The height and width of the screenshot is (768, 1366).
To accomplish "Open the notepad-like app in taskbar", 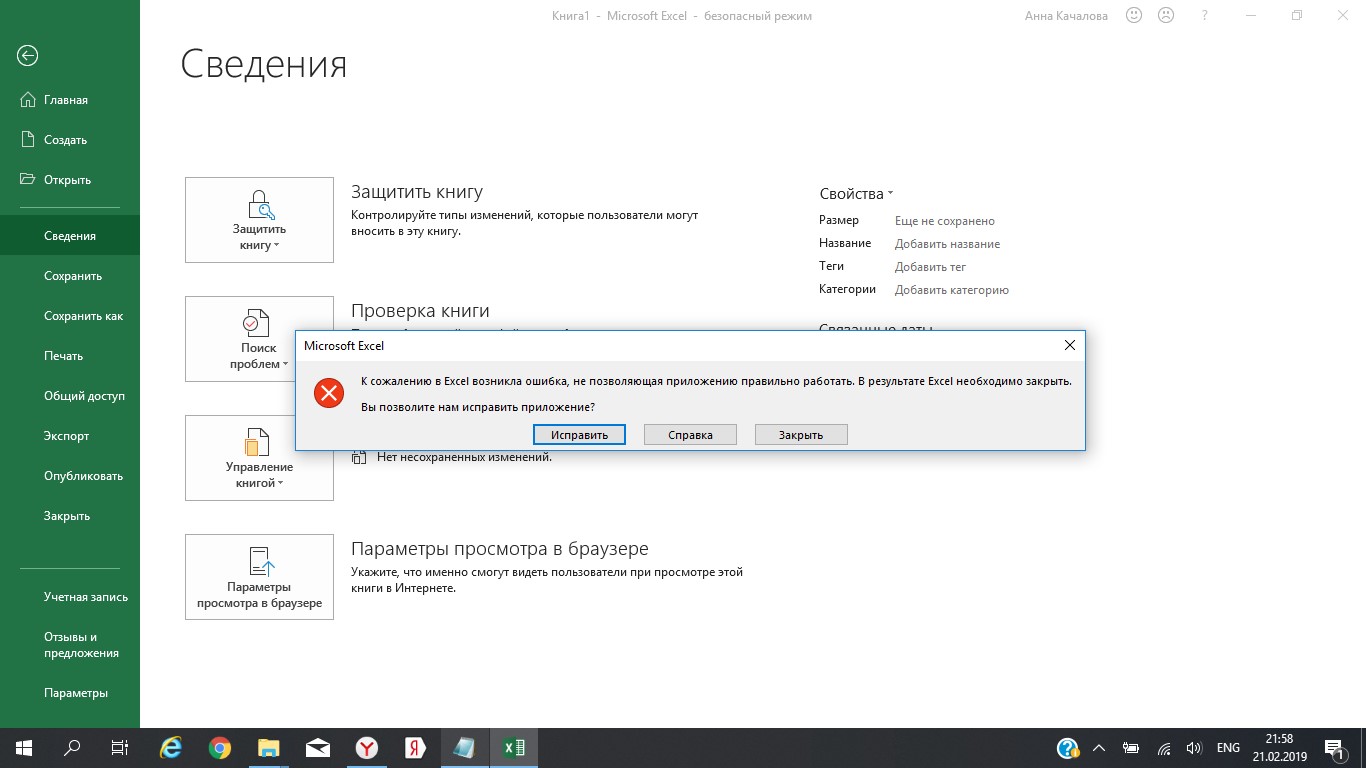I will tap(465, 748).
